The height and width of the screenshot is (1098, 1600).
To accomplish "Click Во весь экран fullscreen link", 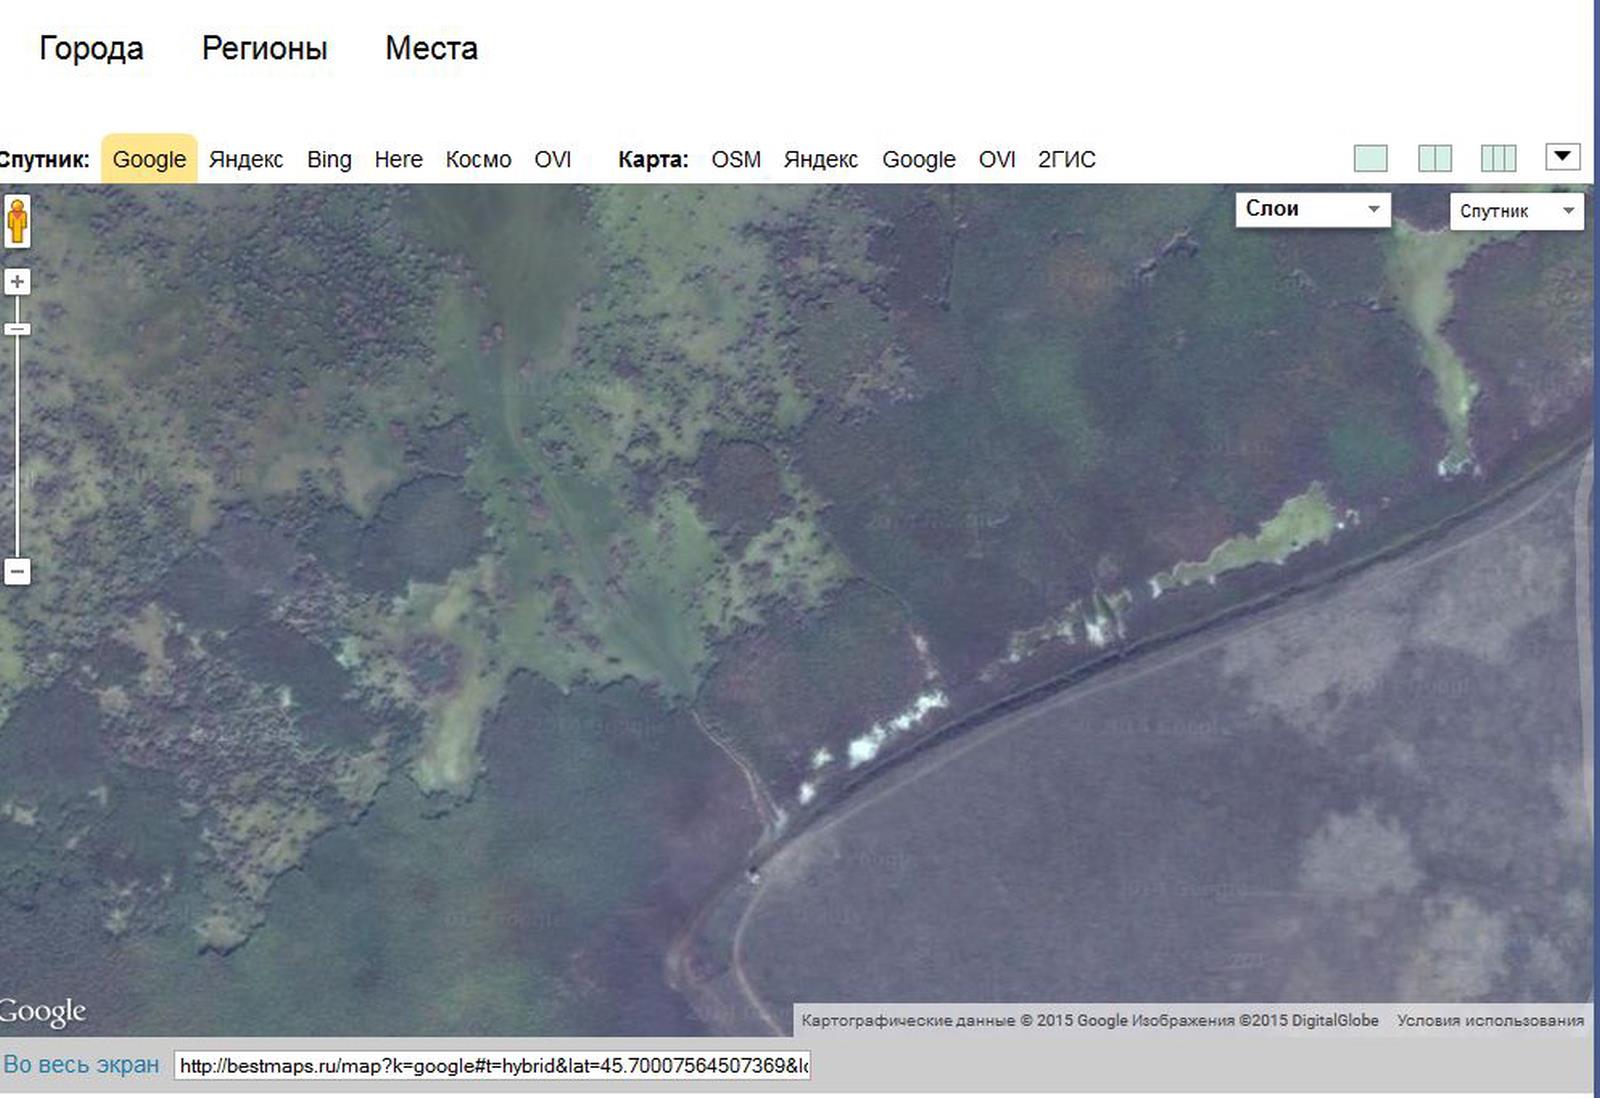I will (x=81, y=1065).
